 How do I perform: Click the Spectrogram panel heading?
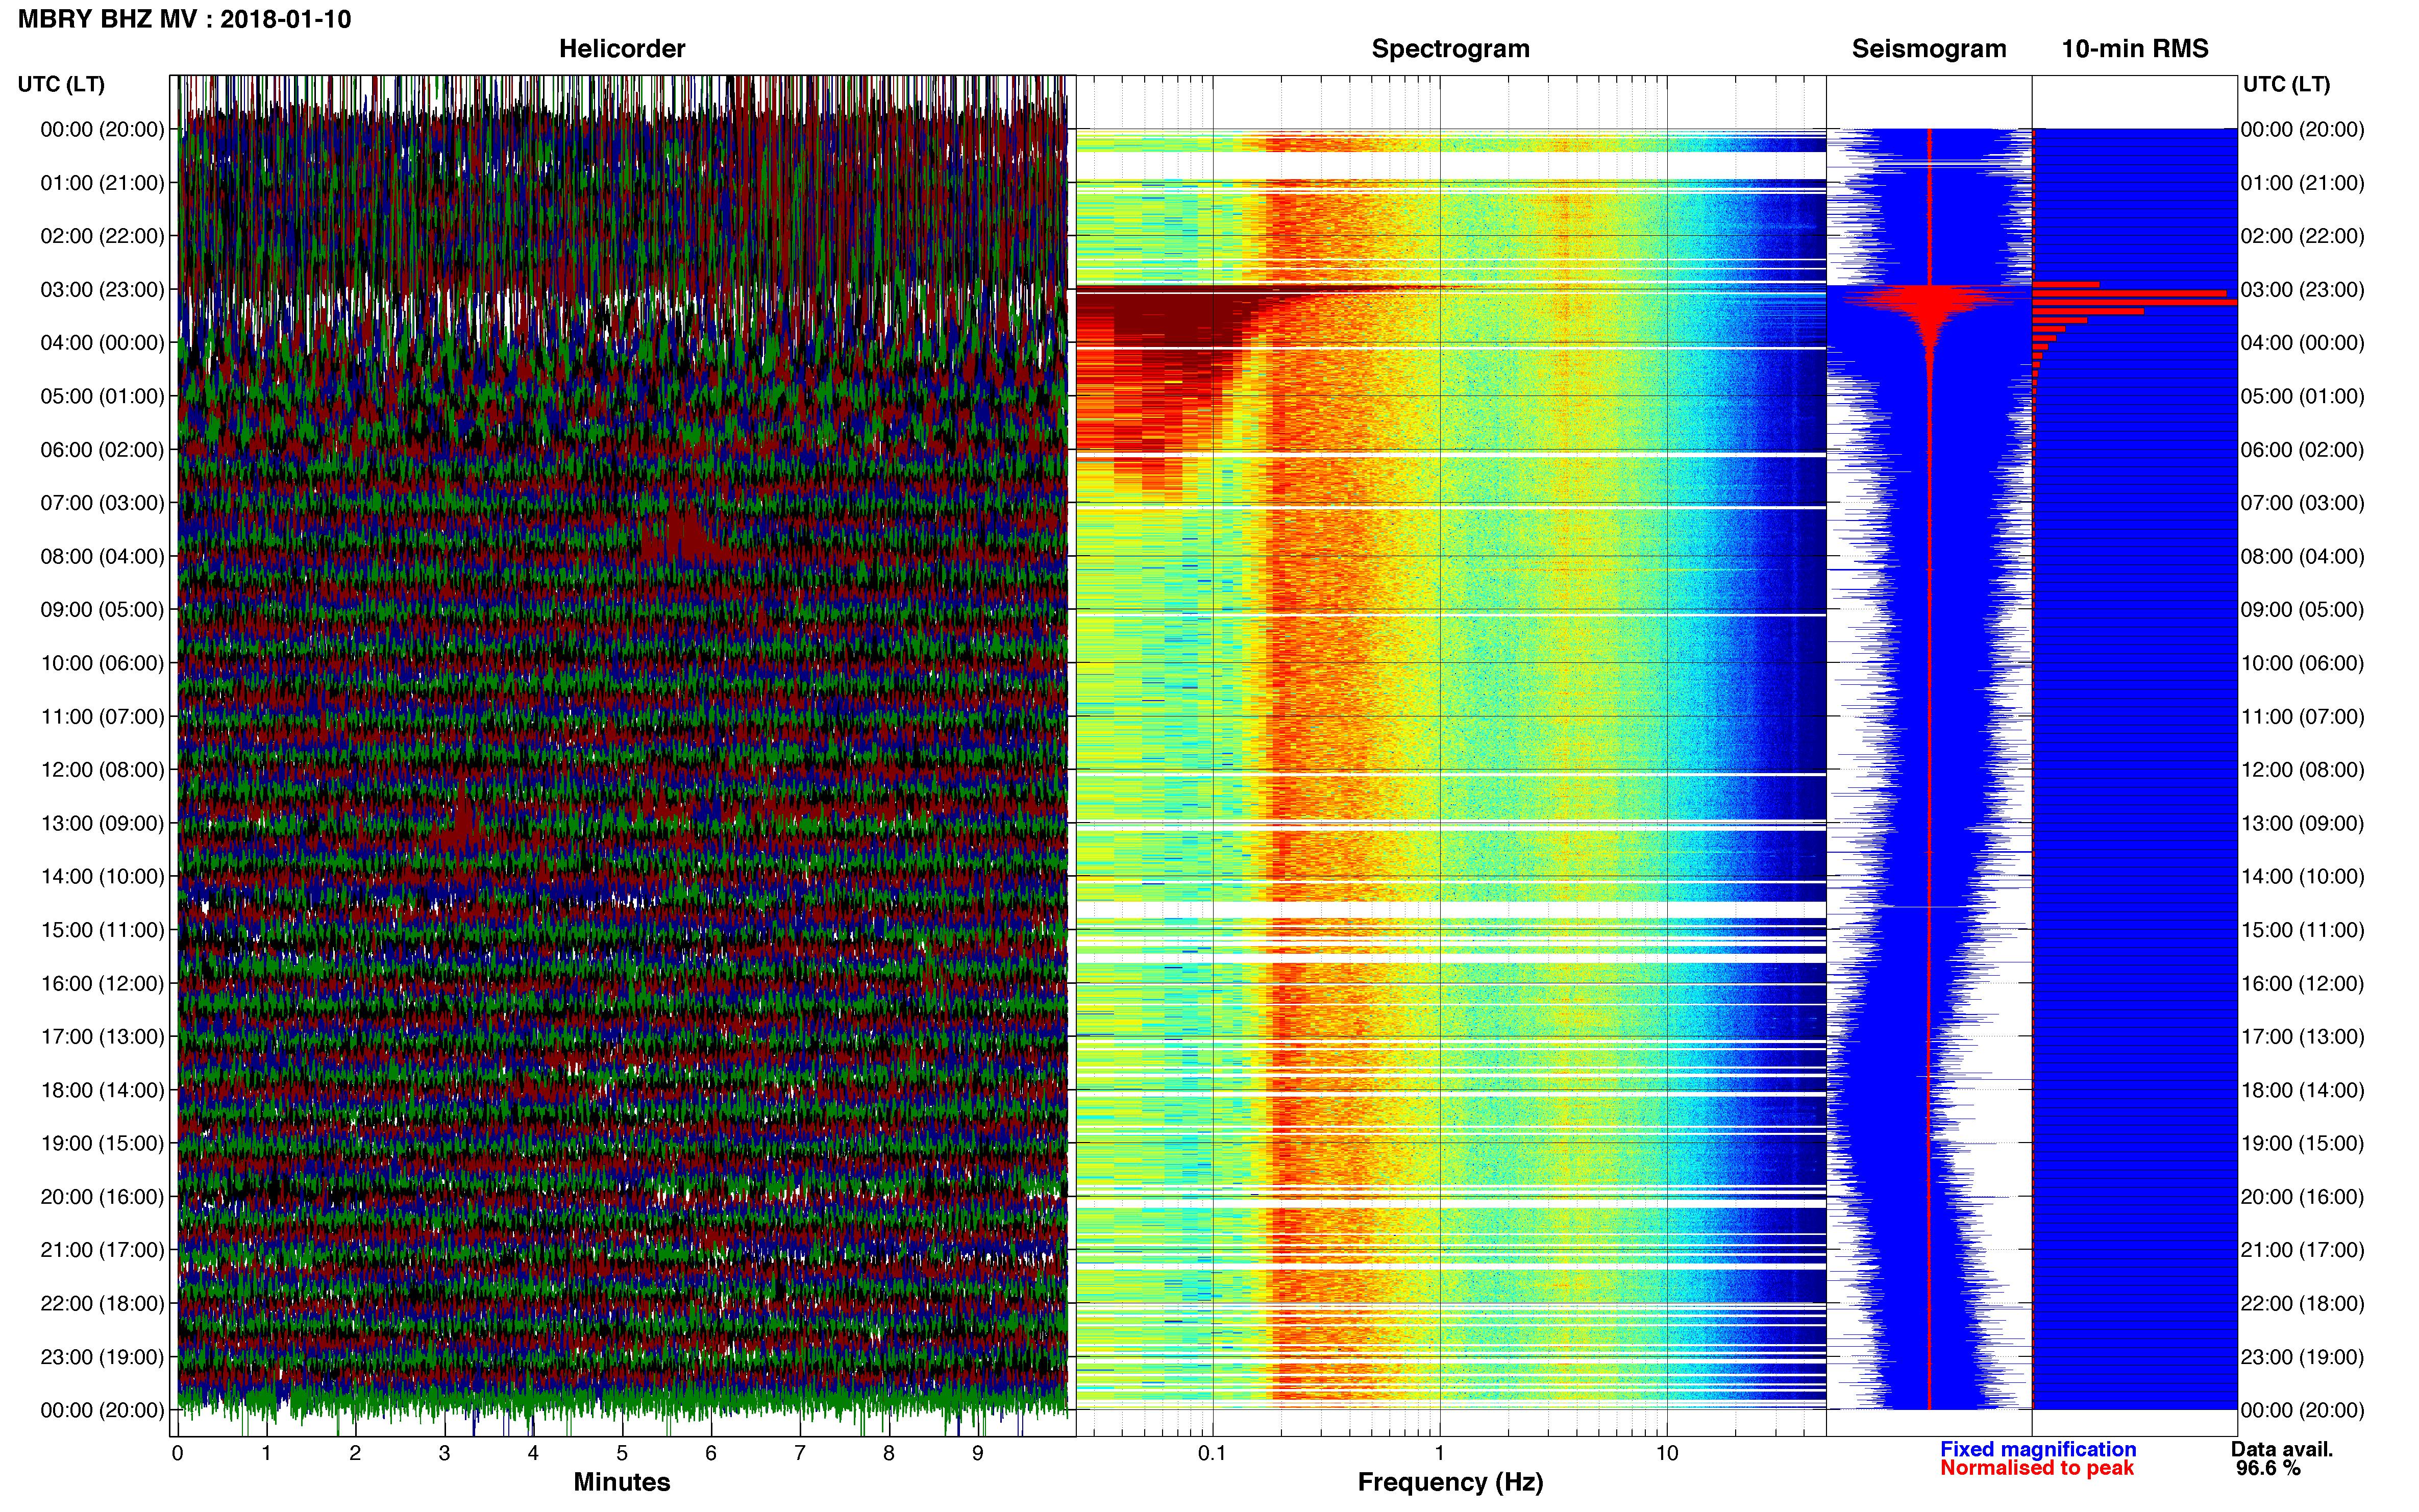[x=1450, y=49]
